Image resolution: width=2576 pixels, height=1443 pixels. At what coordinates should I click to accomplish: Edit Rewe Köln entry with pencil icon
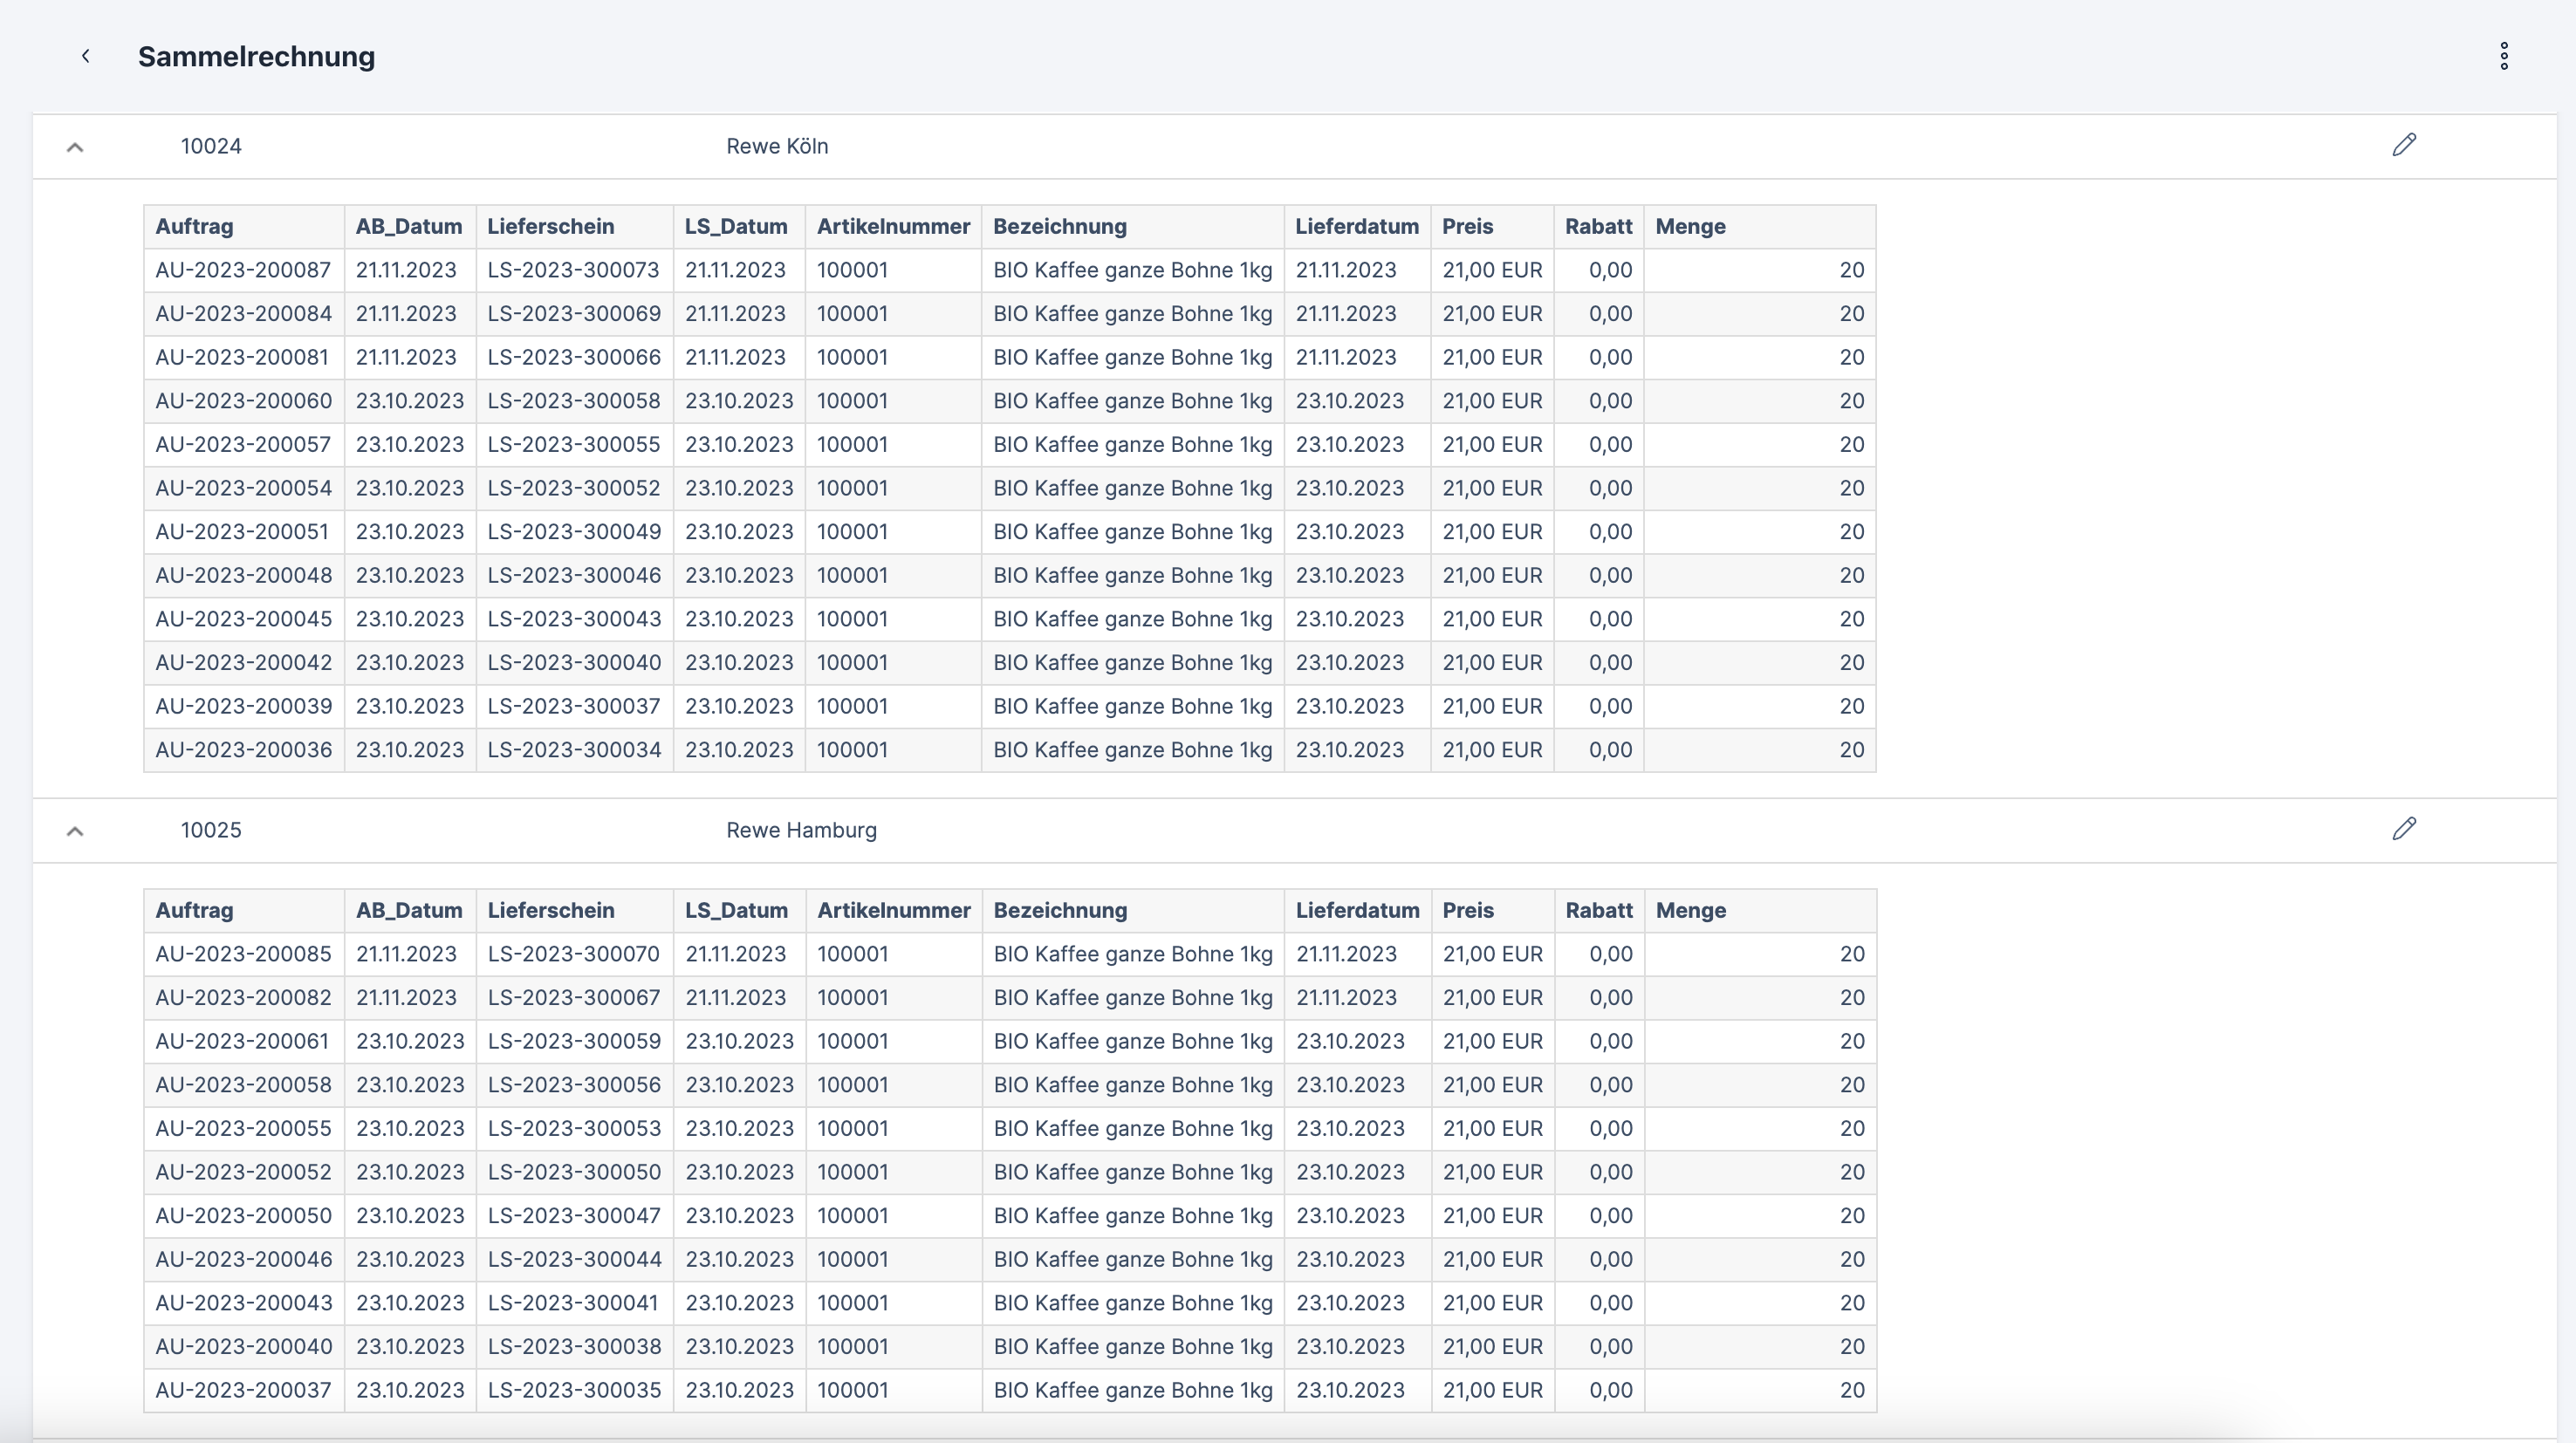[x=2404, y=146]
